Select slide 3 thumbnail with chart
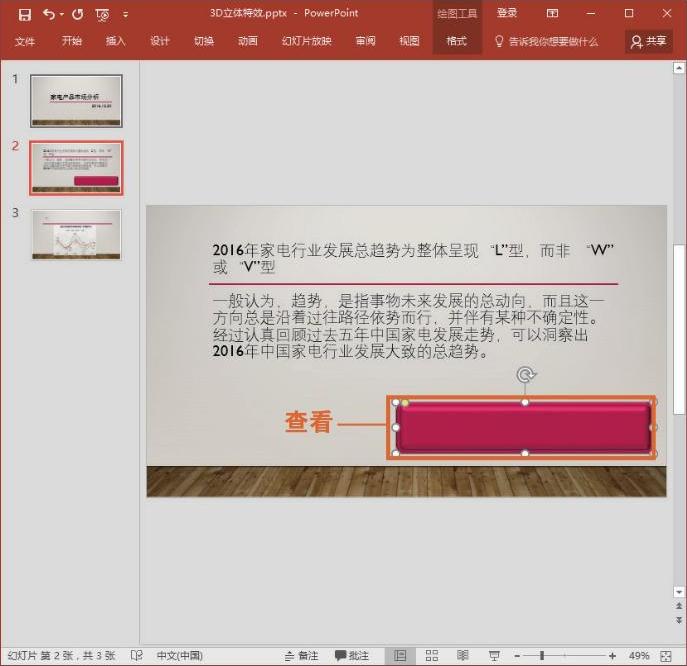Viewport: 687px width, 666px height. [x=76, y=234]
